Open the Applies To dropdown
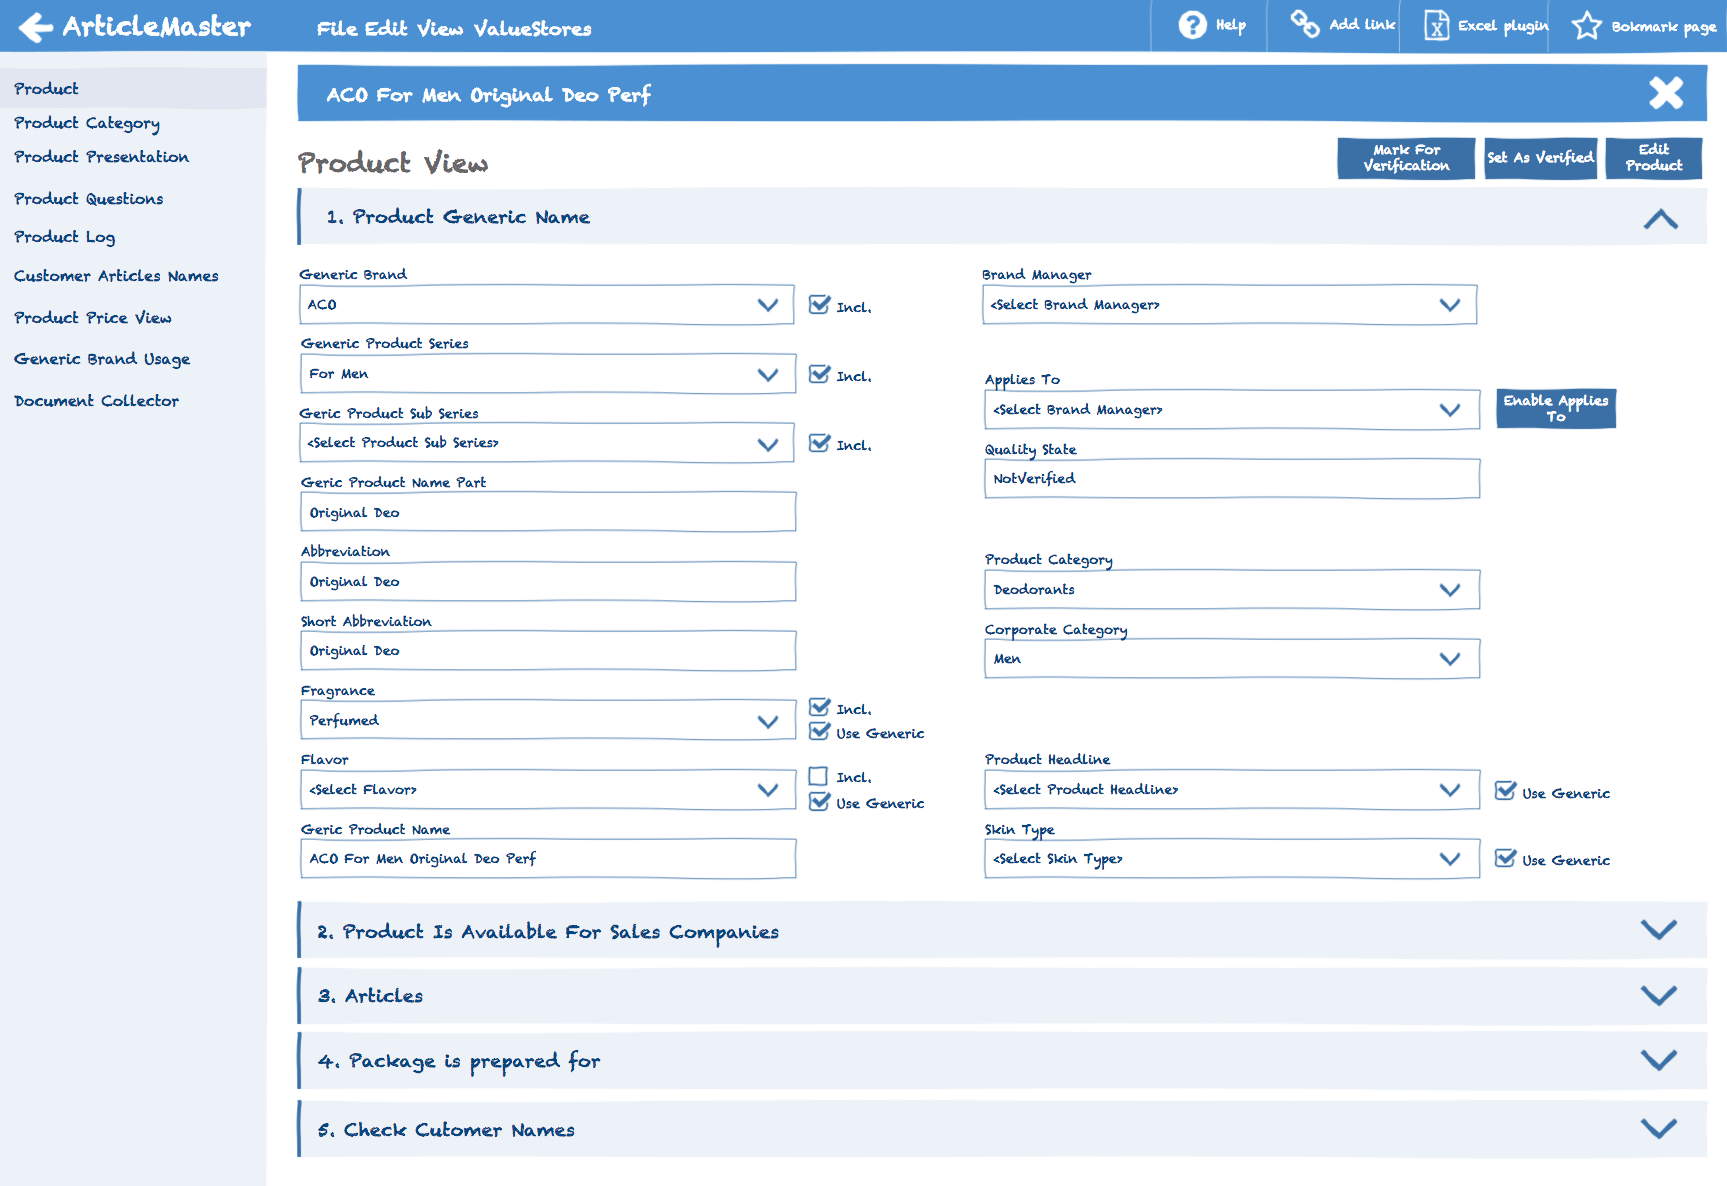Image resolution: width=1727 pixels, height=1186 pixels. 1231,410
